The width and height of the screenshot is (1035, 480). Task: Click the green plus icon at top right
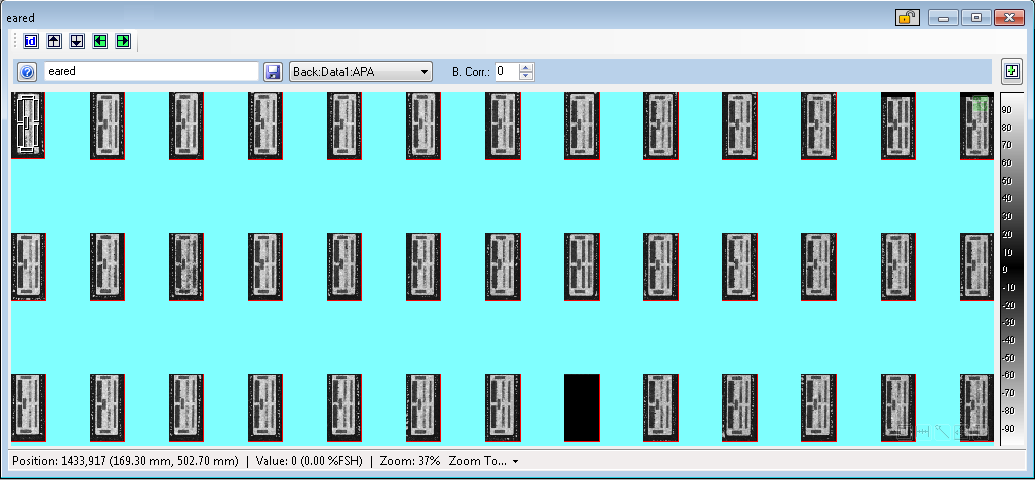click(1012, 71)
